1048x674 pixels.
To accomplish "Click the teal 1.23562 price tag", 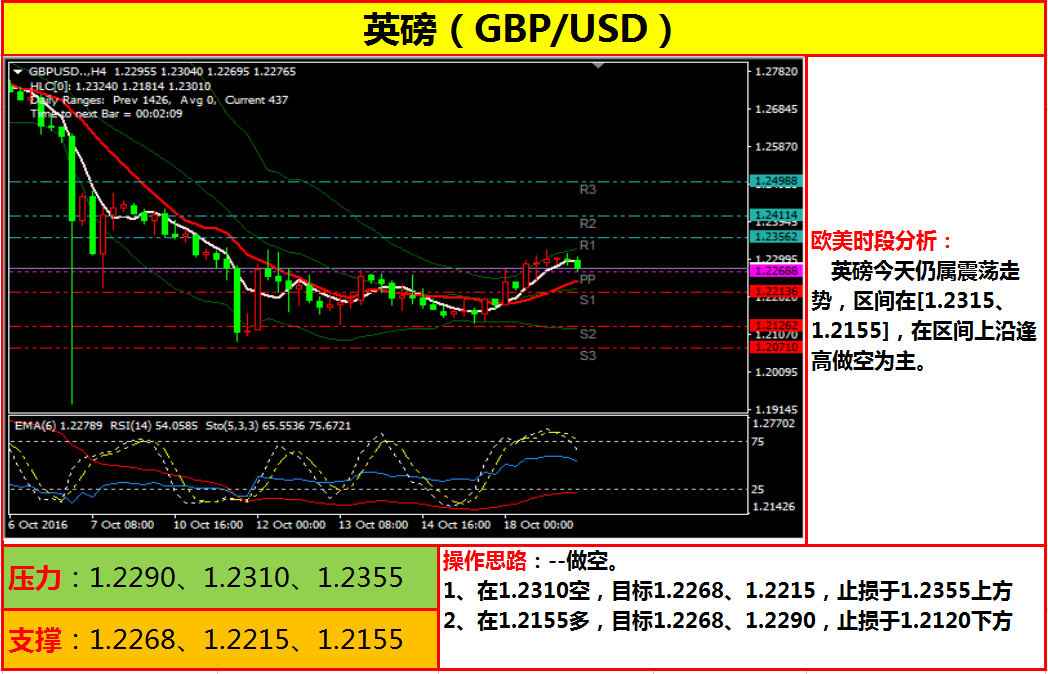I will (775, 237).
